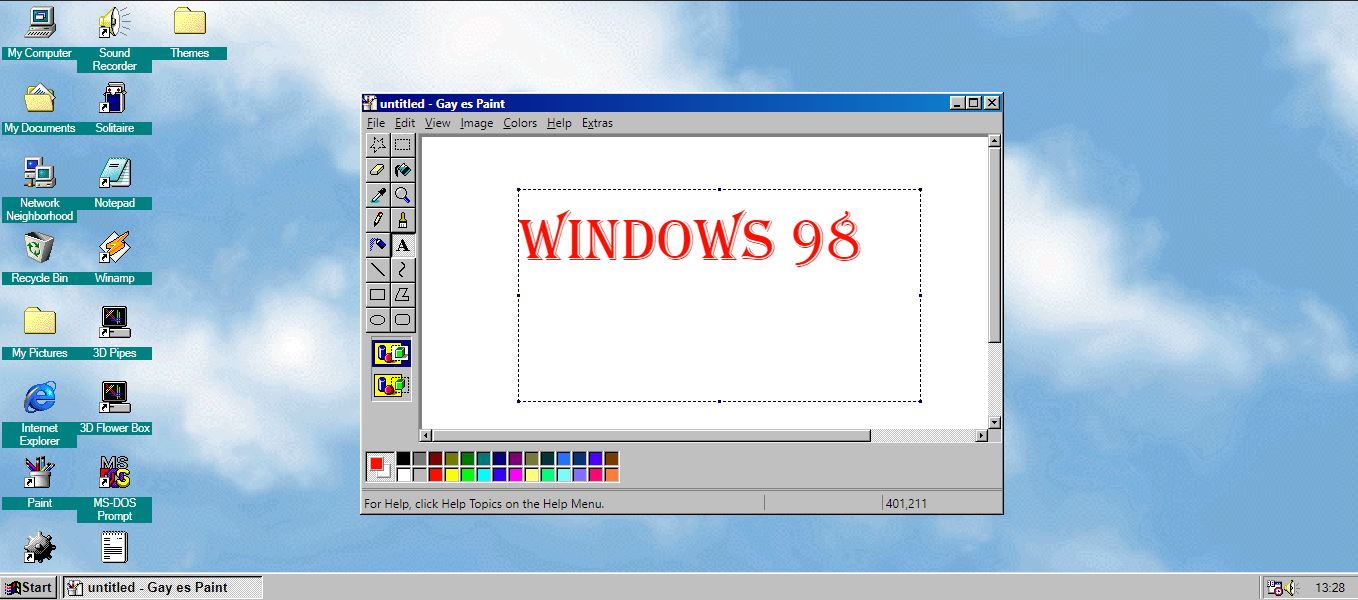Click the task scheduler tray icon

pyautogui.click(x=1274, y=588)
